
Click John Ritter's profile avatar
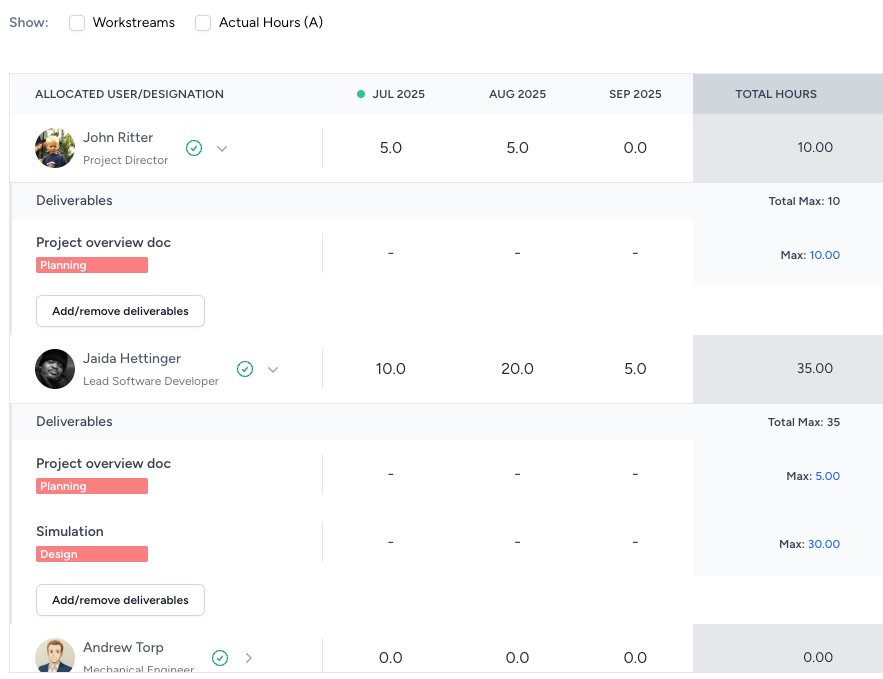(55, 148)
